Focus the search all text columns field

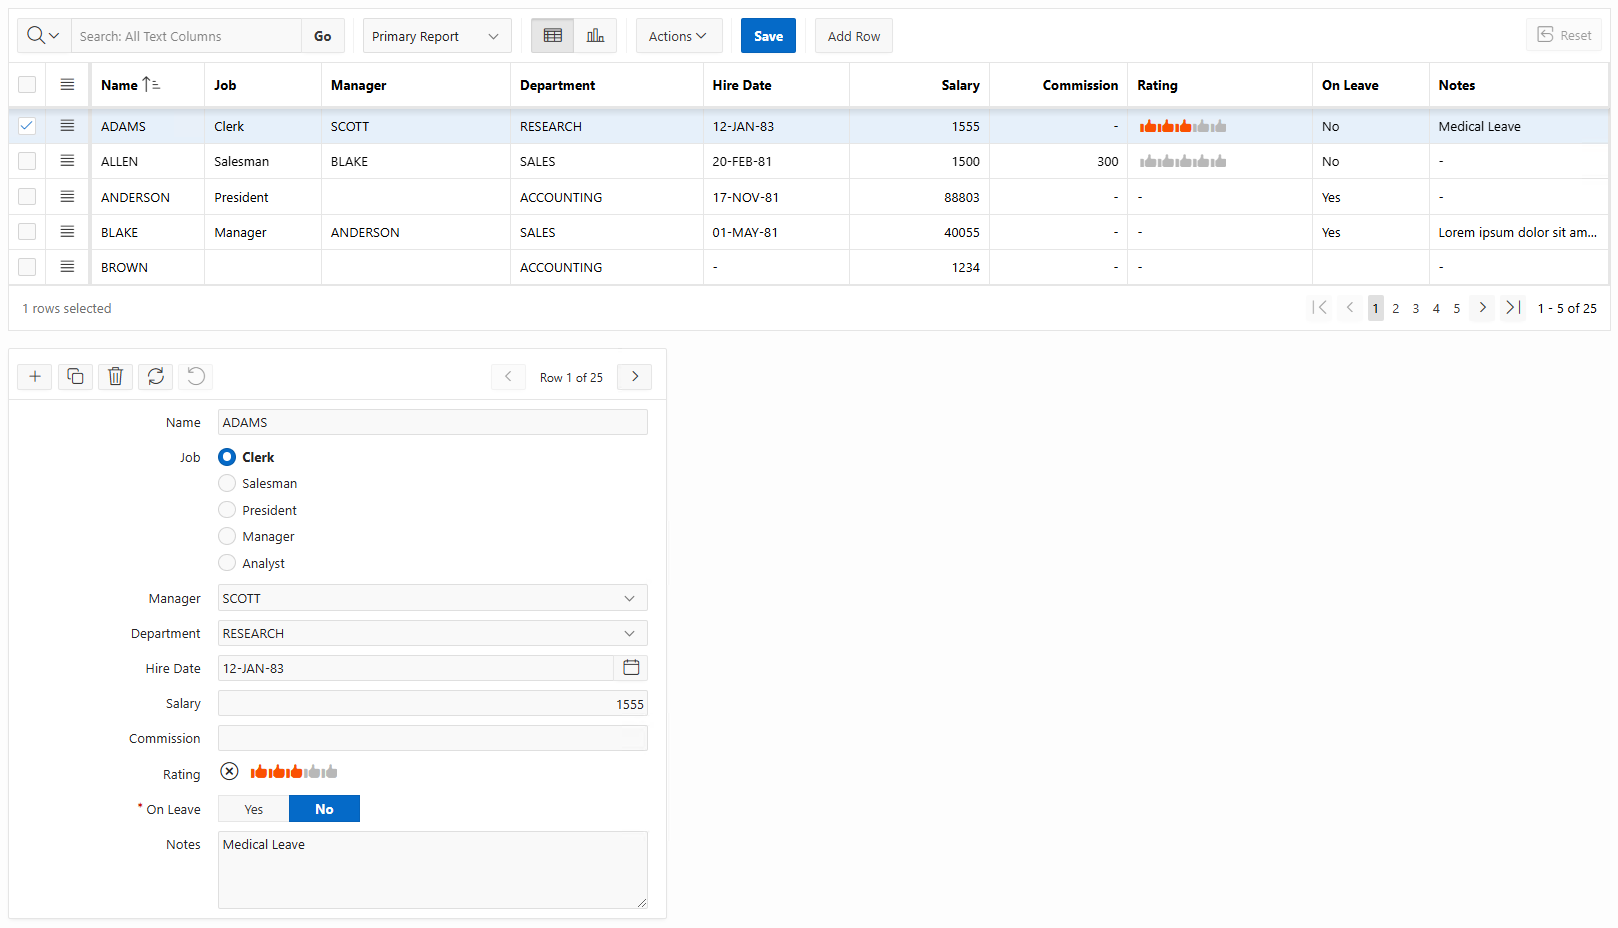click(186, 36)
